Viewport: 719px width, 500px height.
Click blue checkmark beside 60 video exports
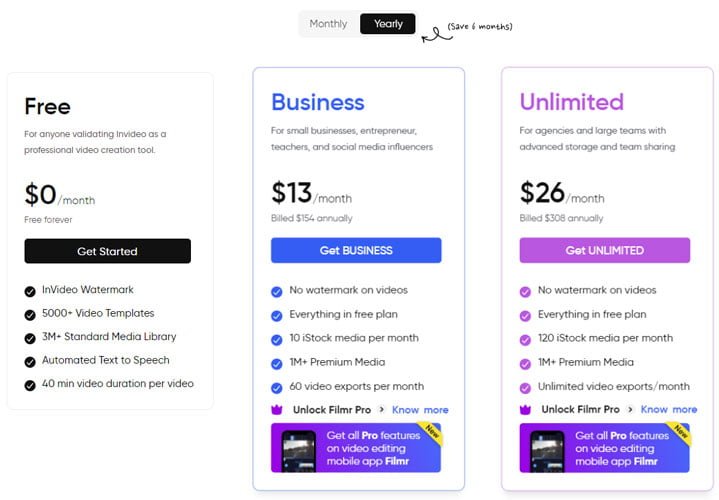tap(277, 389)
